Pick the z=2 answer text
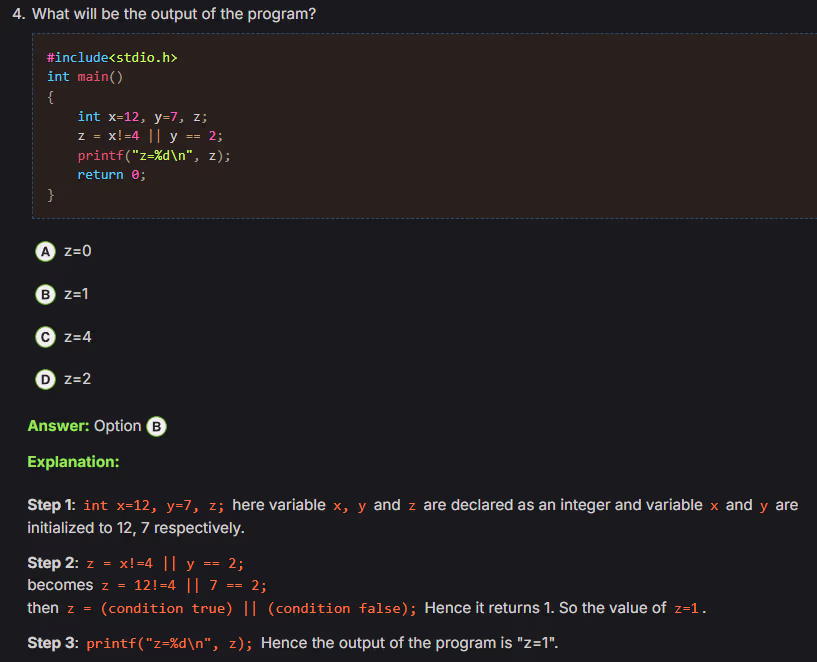The height and width of the screenshot is (662, 817). 78,379
